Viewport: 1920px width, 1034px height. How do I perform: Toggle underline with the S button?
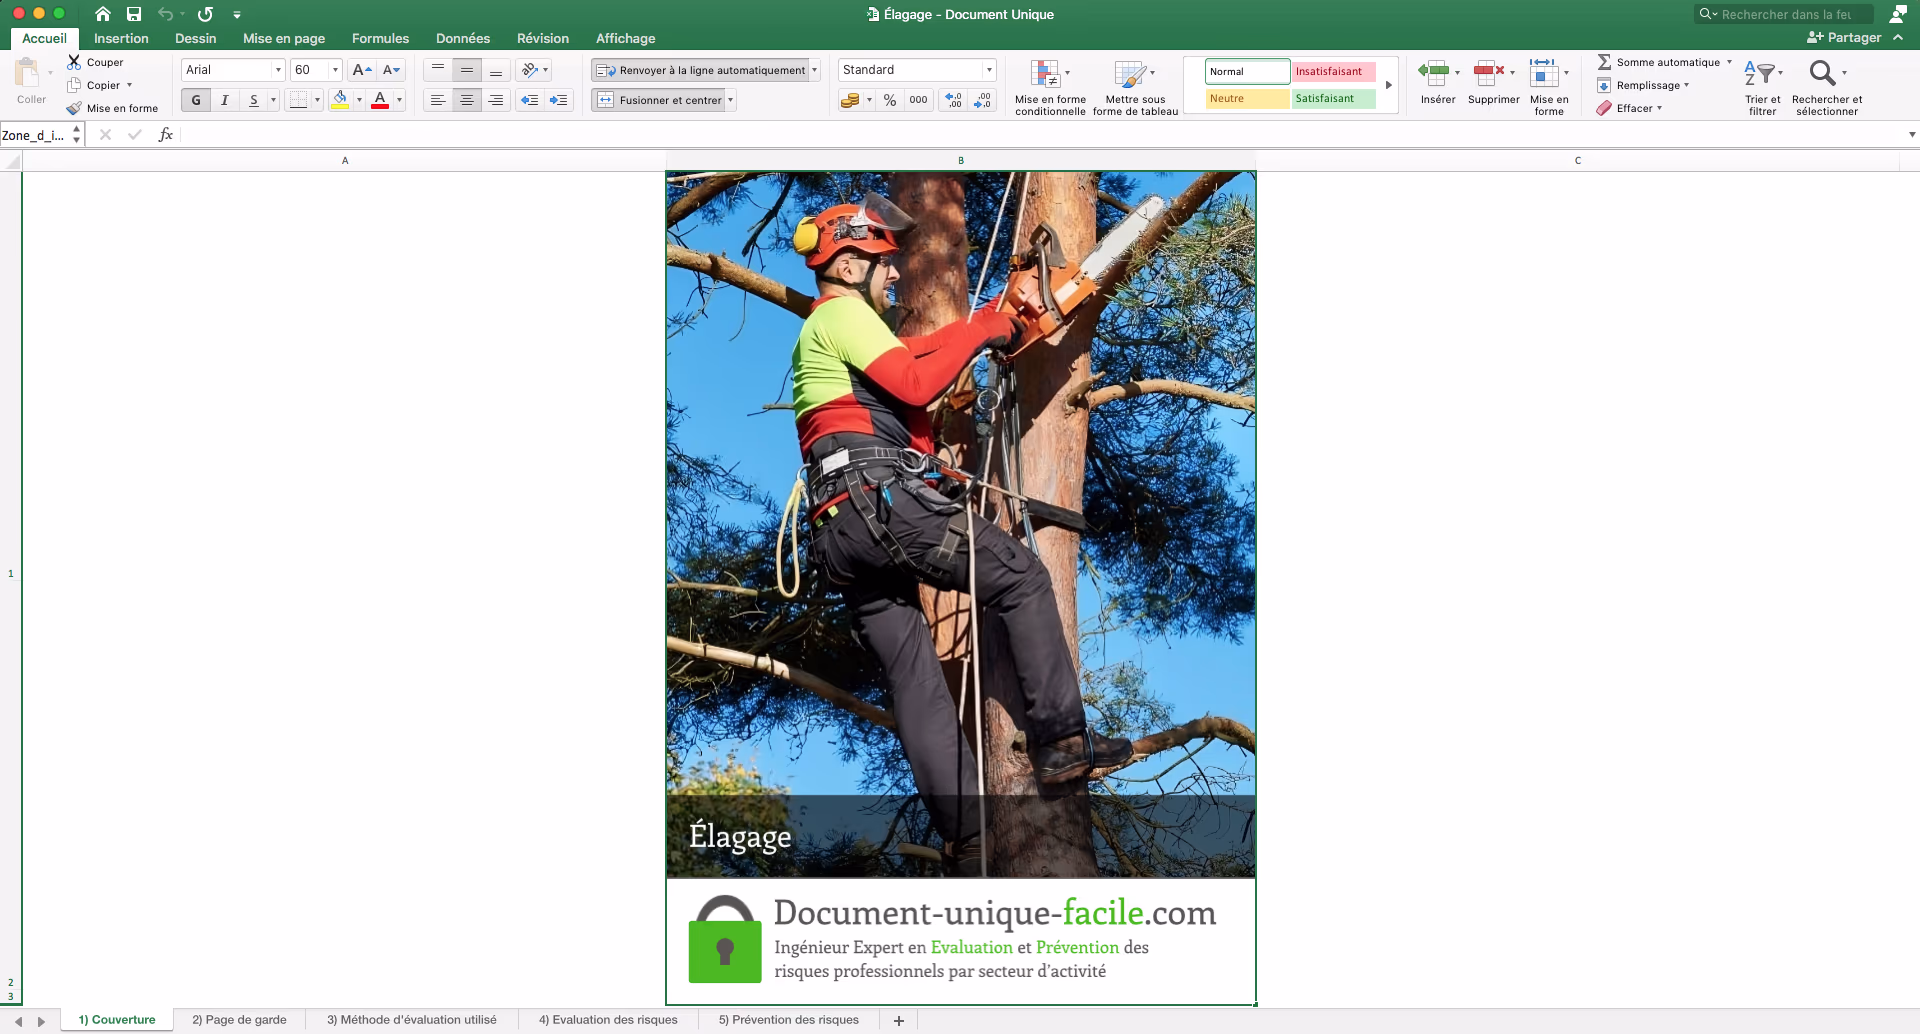click(254, 100)
